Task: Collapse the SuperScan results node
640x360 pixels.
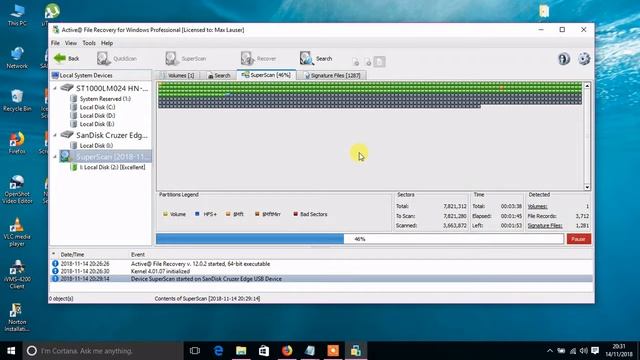Action: pyautogui.click(x=55, y=157)
